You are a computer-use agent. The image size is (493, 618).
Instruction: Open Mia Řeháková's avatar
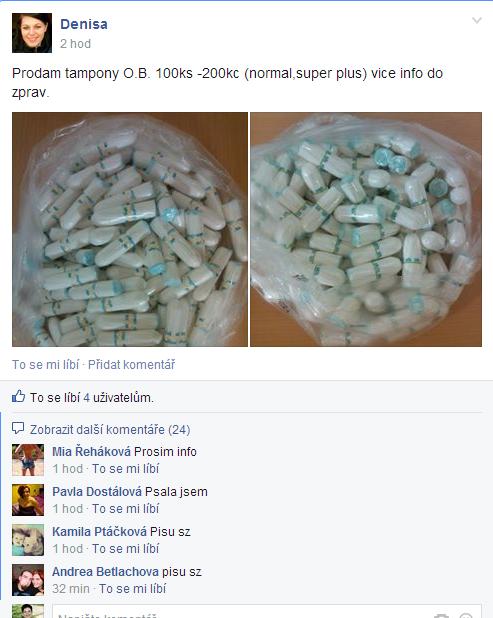click(28, 460)
